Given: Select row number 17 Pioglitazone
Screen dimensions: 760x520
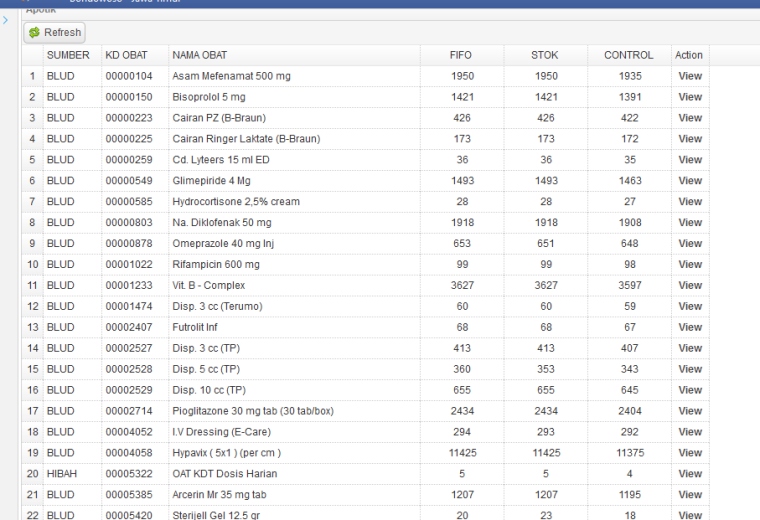Looking at the screenshot, I should 365,411.
